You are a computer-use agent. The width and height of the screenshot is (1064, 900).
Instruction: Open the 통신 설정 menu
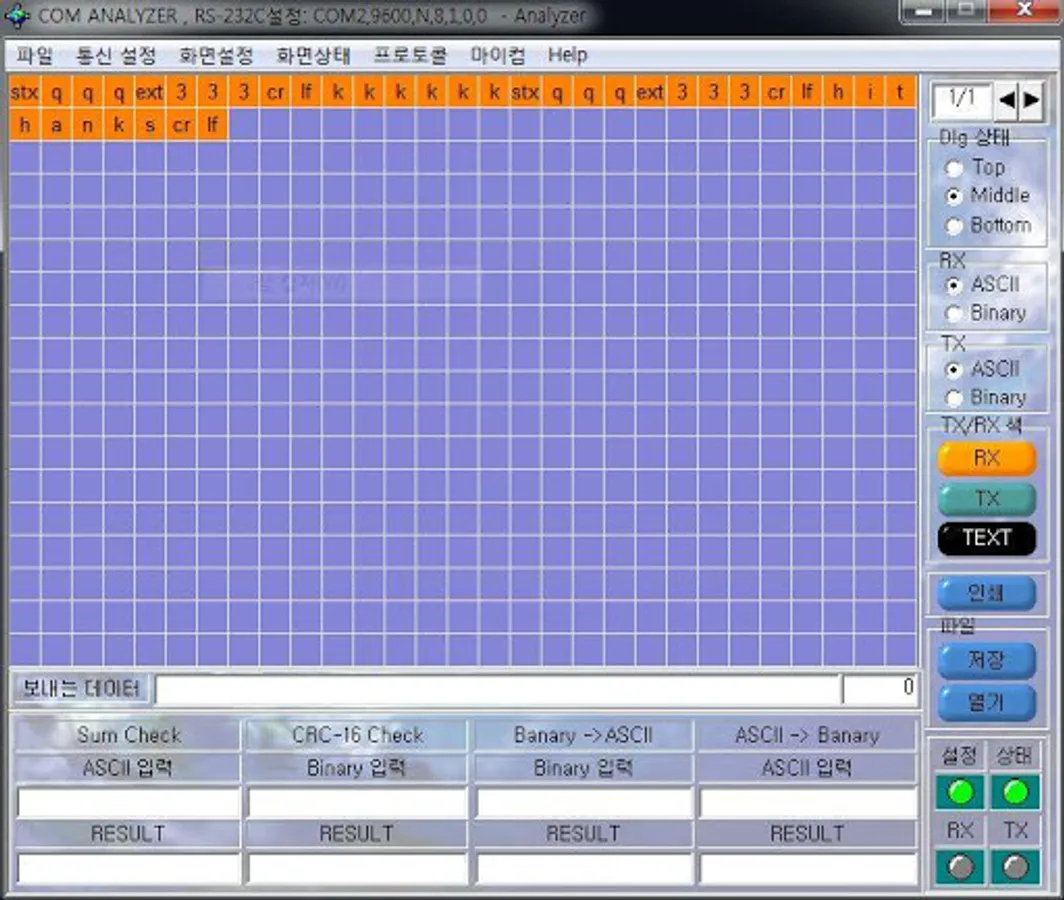pos(116,56)
